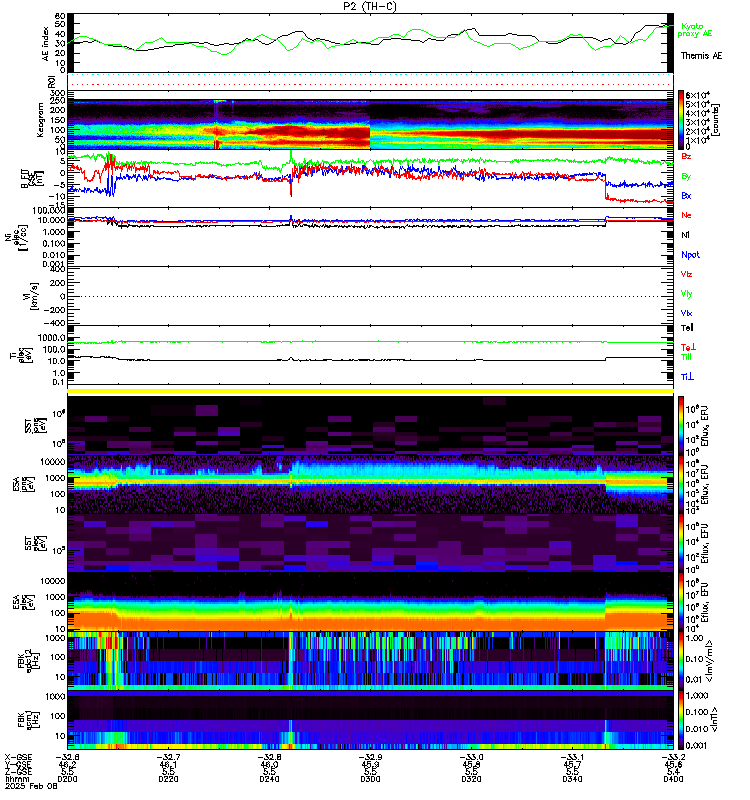
Task: Click the red "Te⊥" temperature legend label
Action: (688, 347)
